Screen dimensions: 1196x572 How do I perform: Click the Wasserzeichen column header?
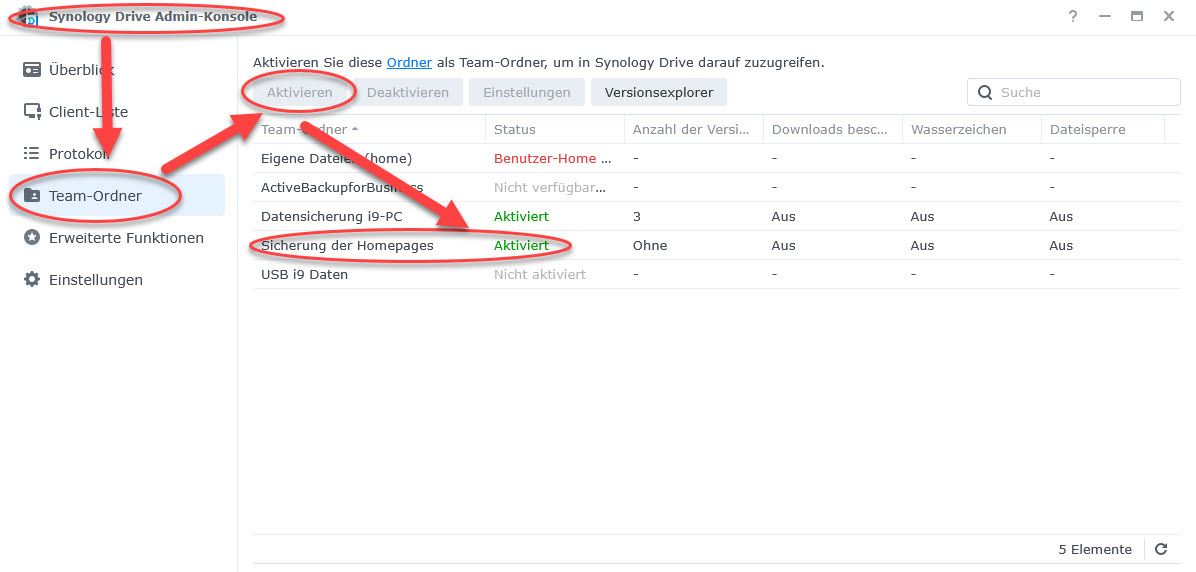click(x=958, y=129)
